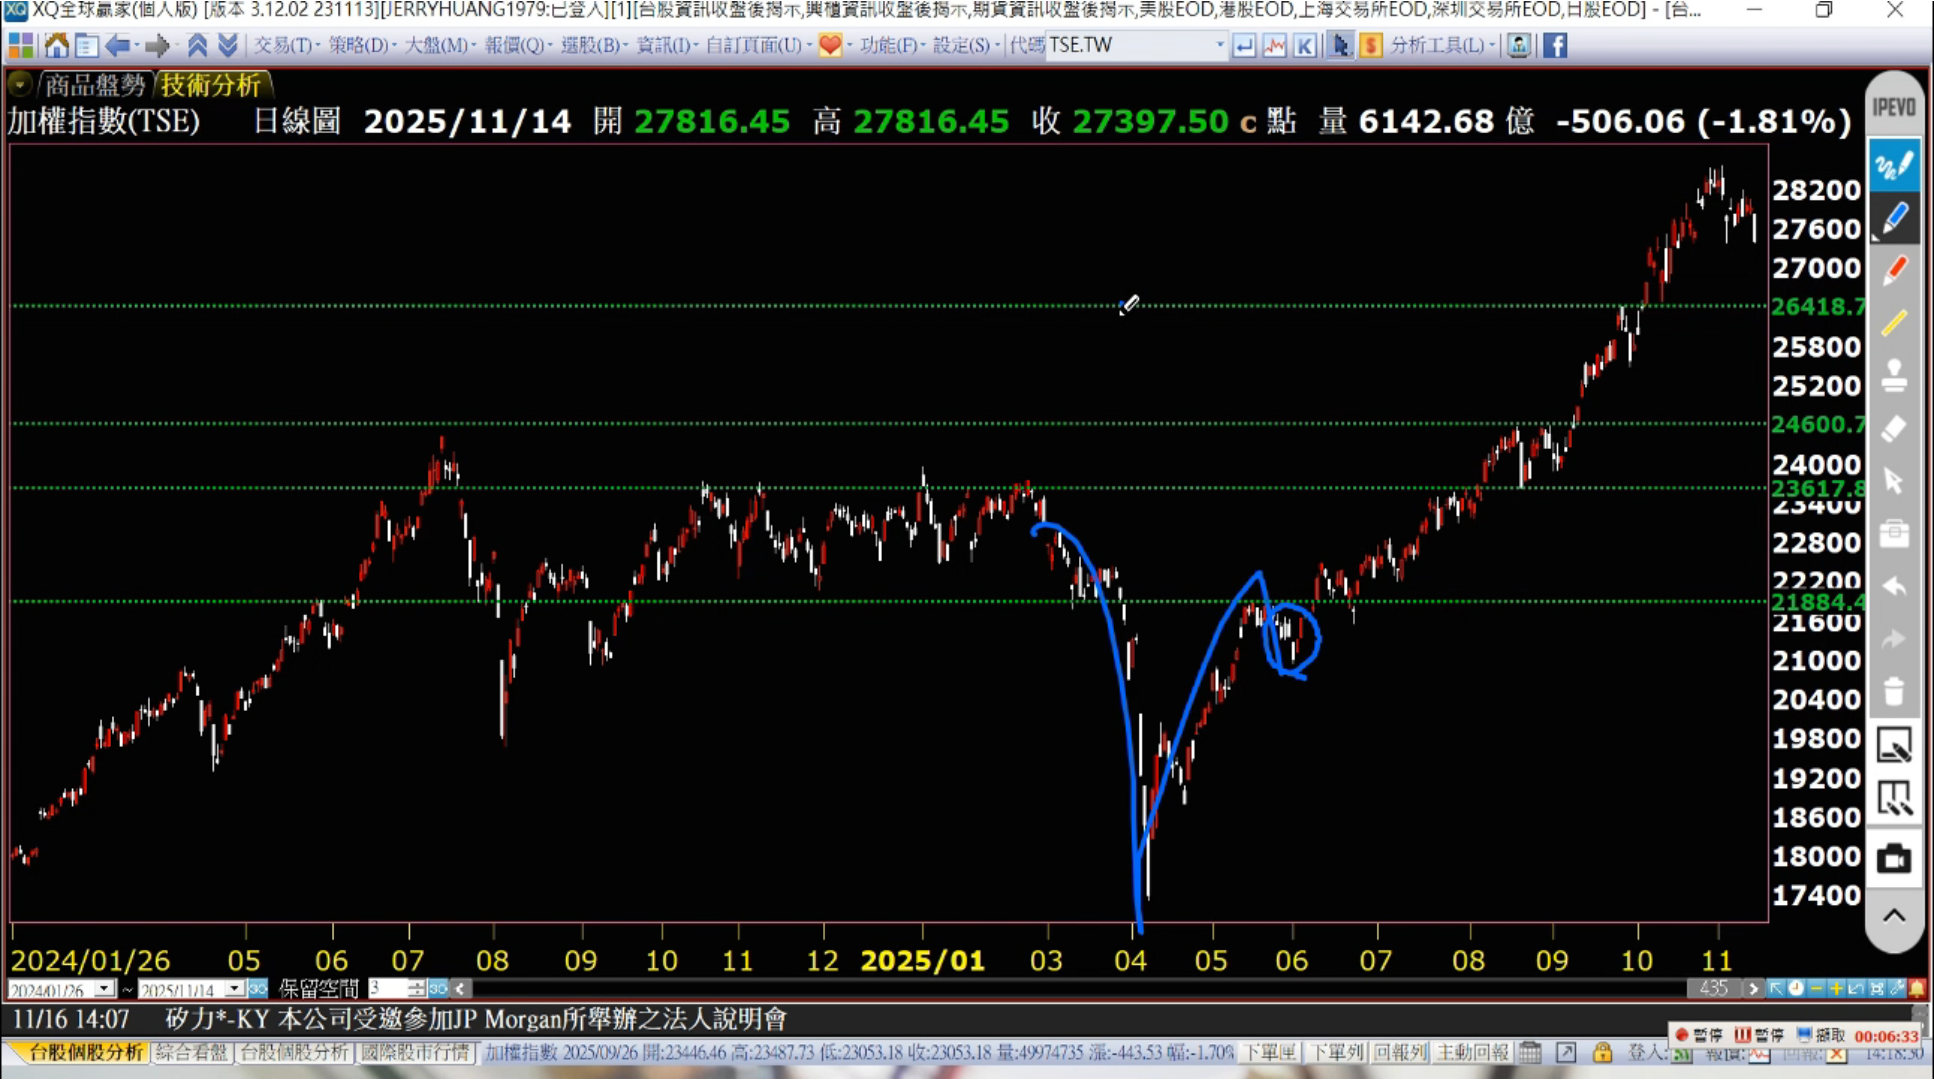Select the blue pen in IPEVO toolbar
The image size is (1934, 1080).
tap(1894, 219)
